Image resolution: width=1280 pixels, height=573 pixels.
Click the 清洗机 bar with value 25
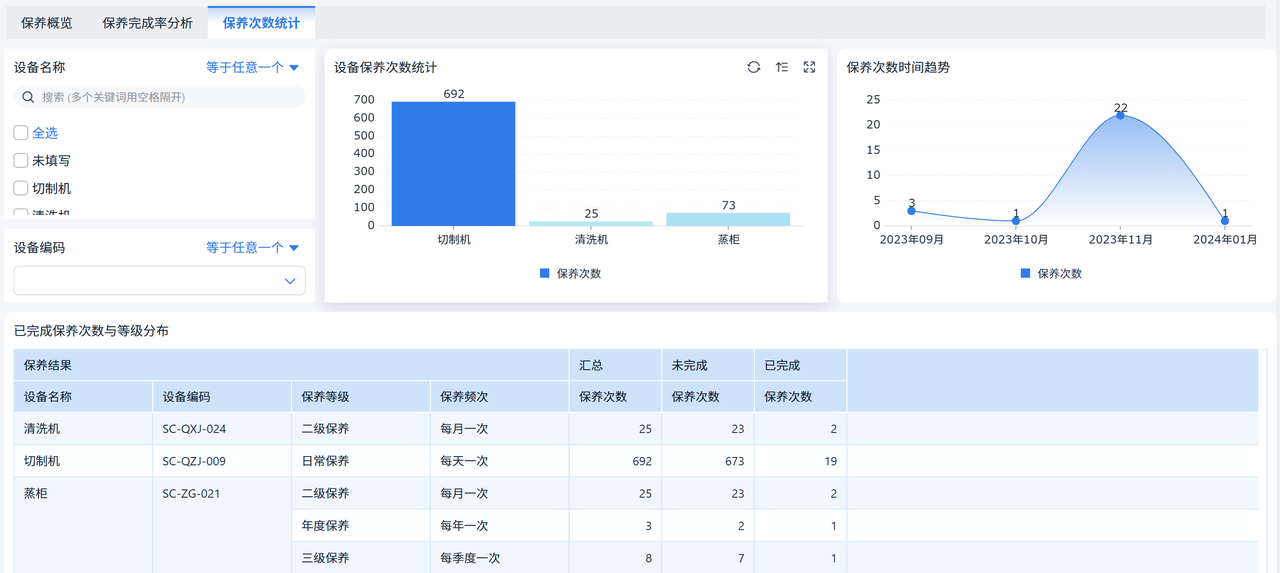click(591, 223)
